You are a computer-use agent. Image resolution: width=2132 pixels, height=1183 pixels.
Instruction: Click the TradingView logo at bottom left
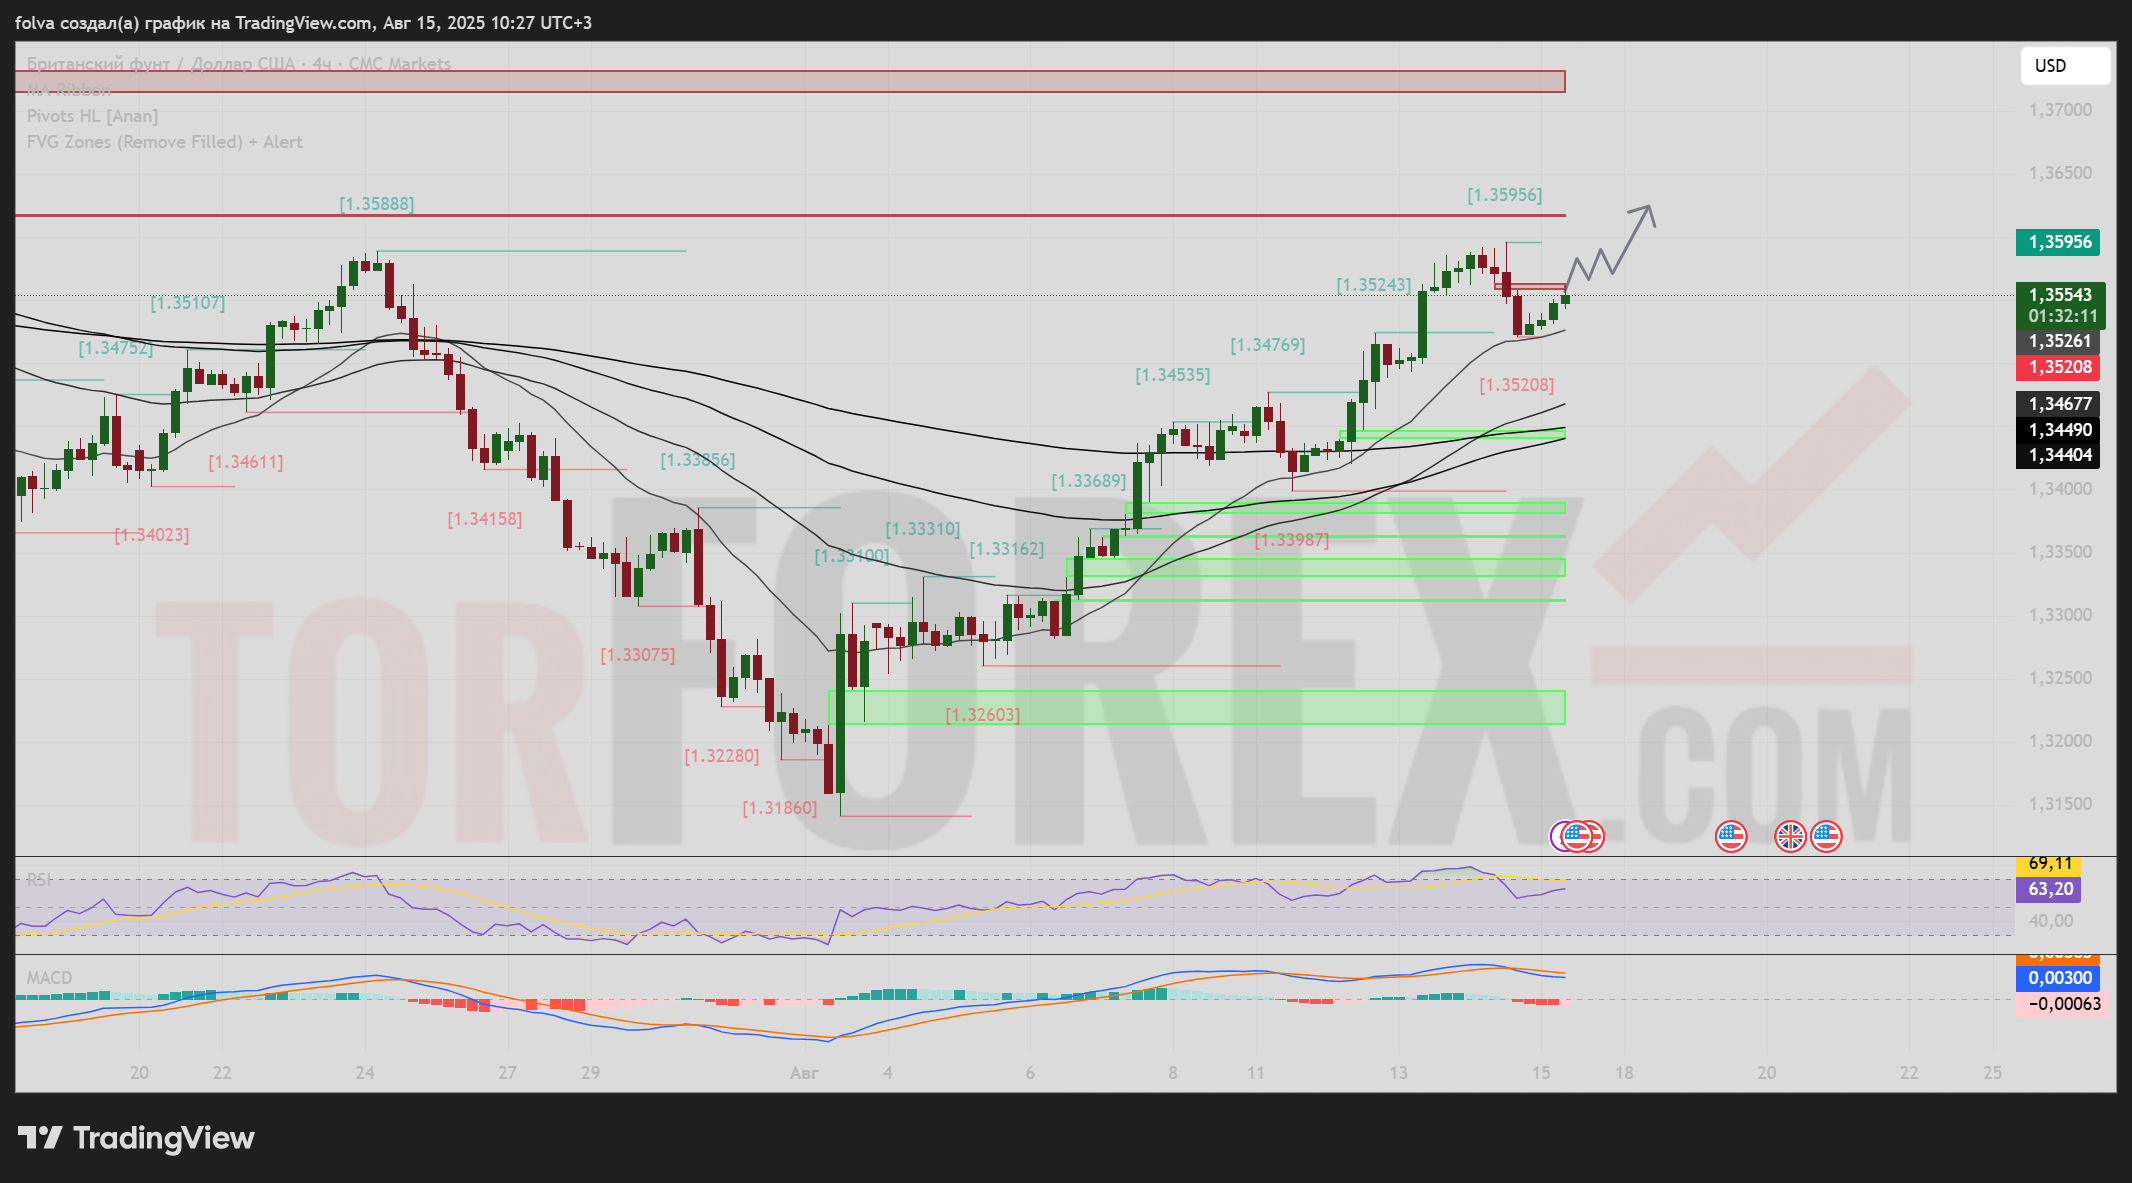click(x=137, y=1138)
